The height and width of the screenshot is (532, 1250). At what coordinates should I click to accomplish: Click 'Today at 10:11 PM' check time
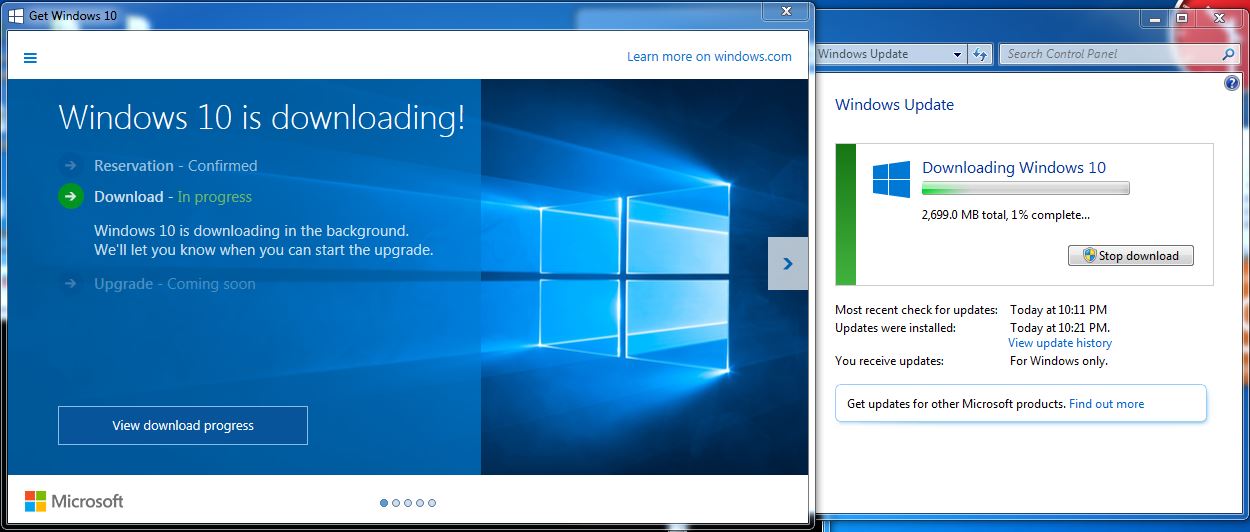(1058, 310)
